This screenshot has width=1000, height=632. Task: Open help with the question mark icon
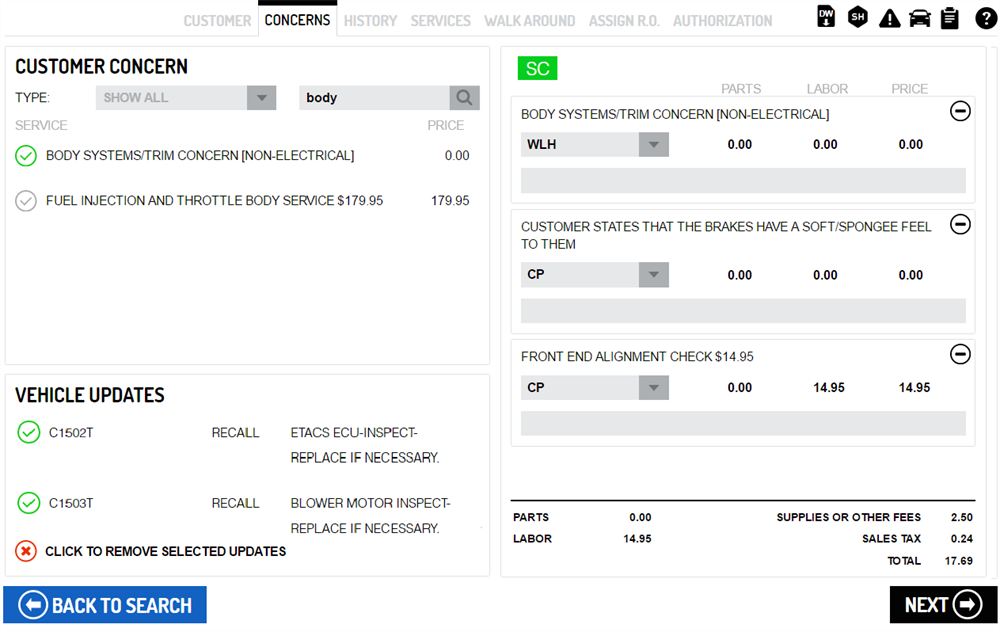tap(985, 18)
